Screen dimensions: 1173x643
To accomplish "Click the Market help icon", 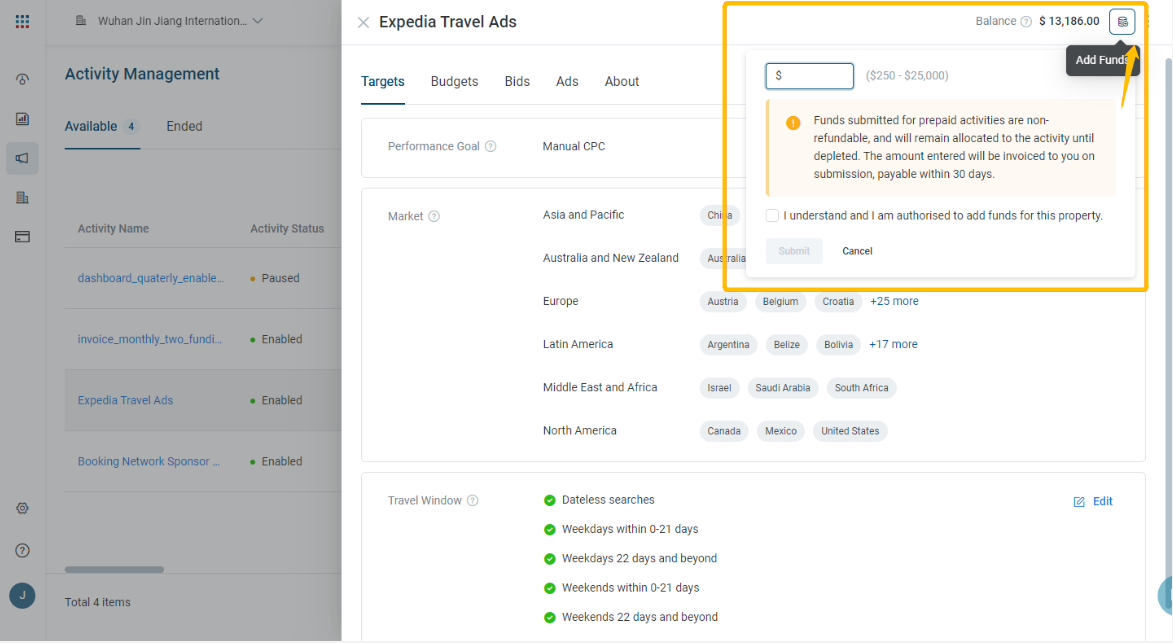I will (434, 216).
